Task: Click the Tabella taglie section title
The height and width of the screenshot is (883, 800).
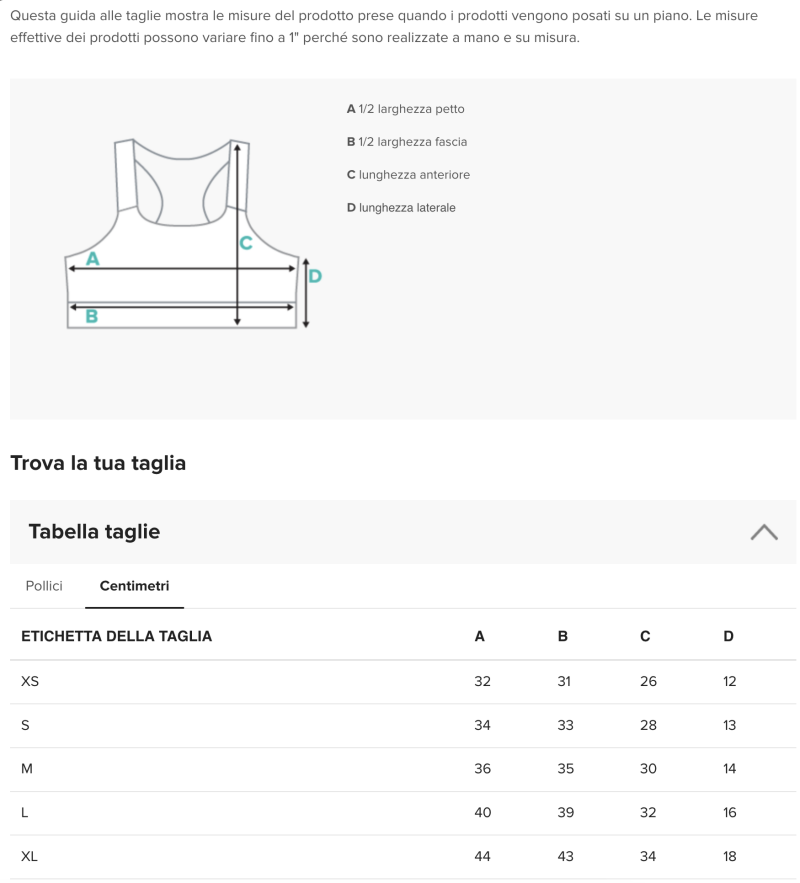Action: pos(94,532)
